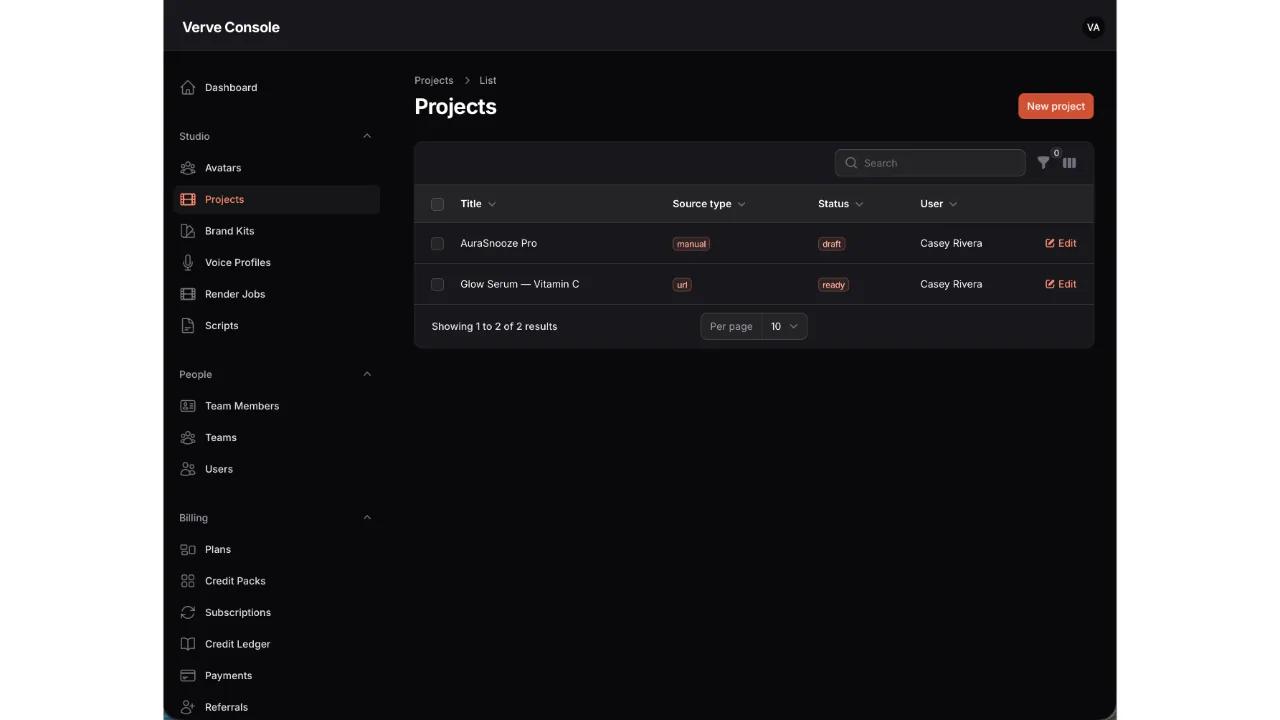Click the ready status badge
The image size is (1280, 720).
point(834,285)
